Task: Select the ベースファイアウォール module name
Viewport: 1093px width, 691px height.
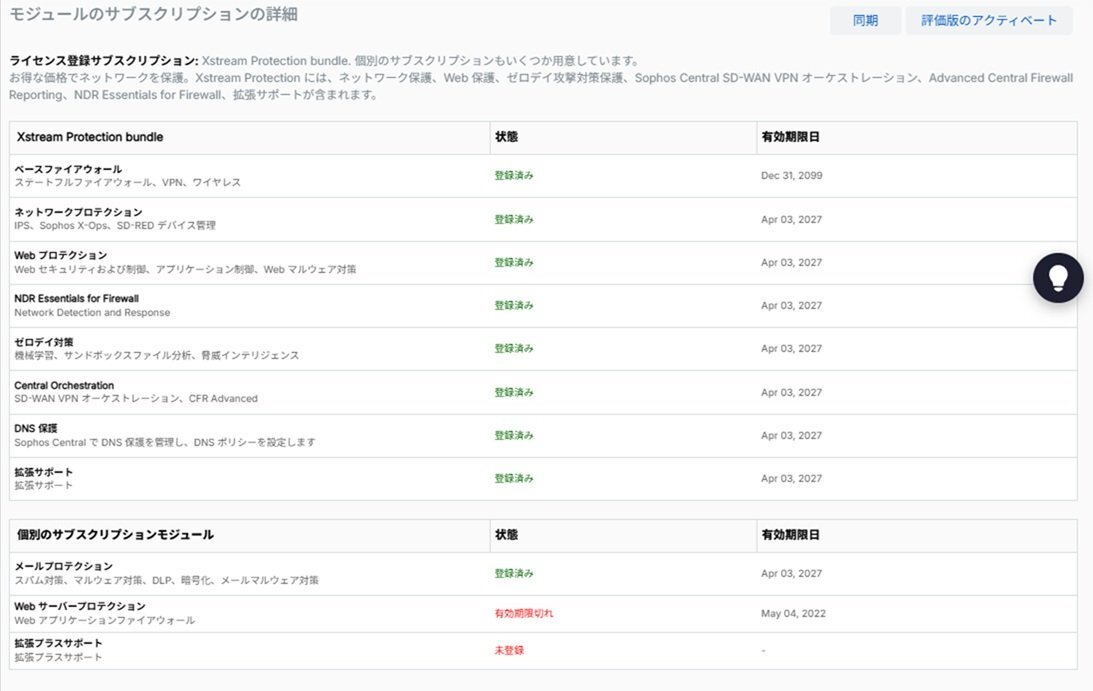Action: click(x=68, y=169)
